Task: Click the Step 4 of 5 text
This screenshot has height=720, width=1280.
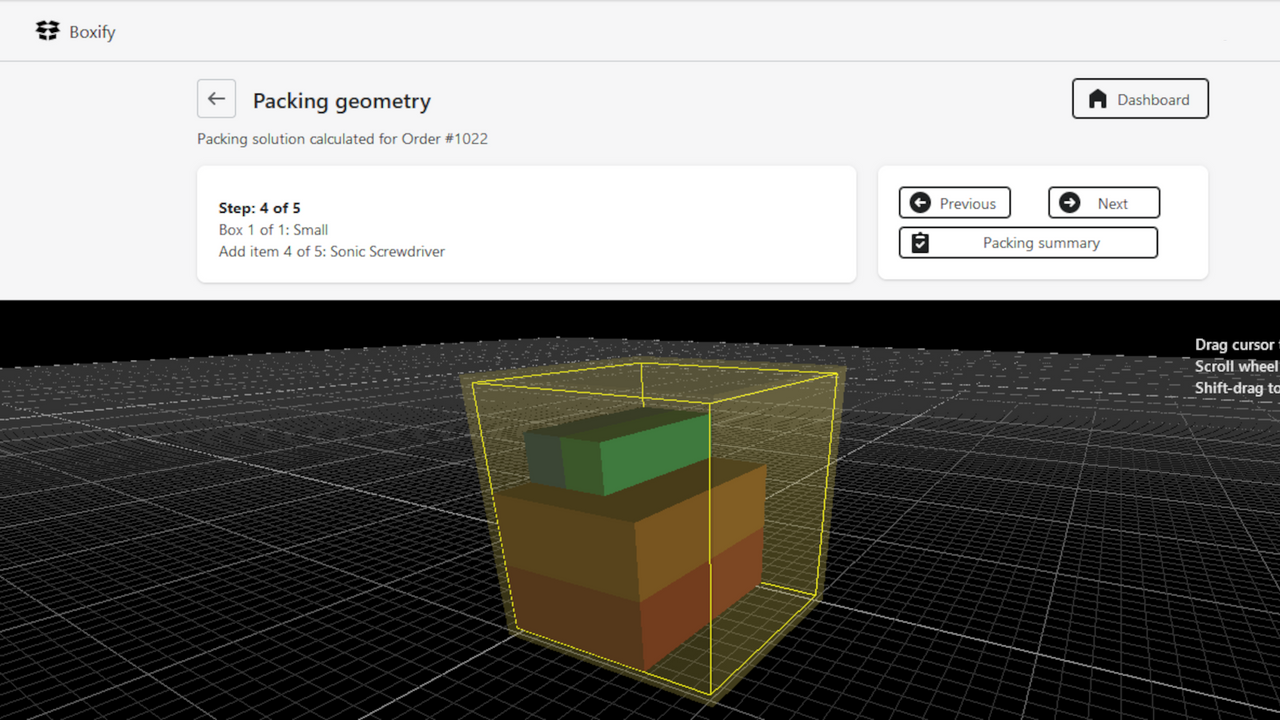Action: click(x=259, y=207)
